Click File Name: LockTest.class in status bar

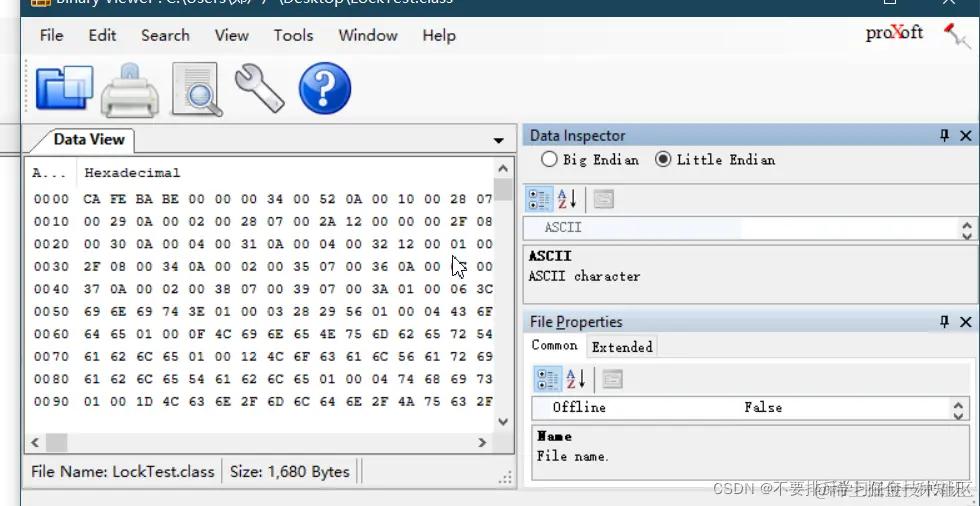click(x=122, y=472)
